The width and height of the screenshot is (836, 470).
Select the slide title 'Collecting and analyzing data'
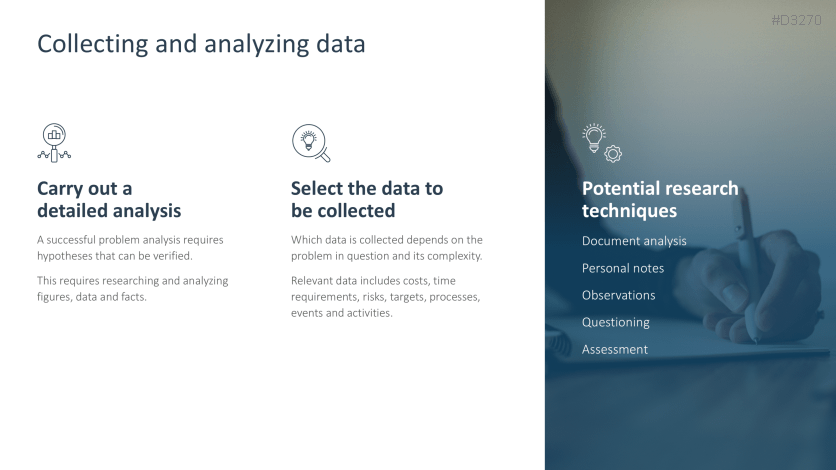(x=201, y=44)
